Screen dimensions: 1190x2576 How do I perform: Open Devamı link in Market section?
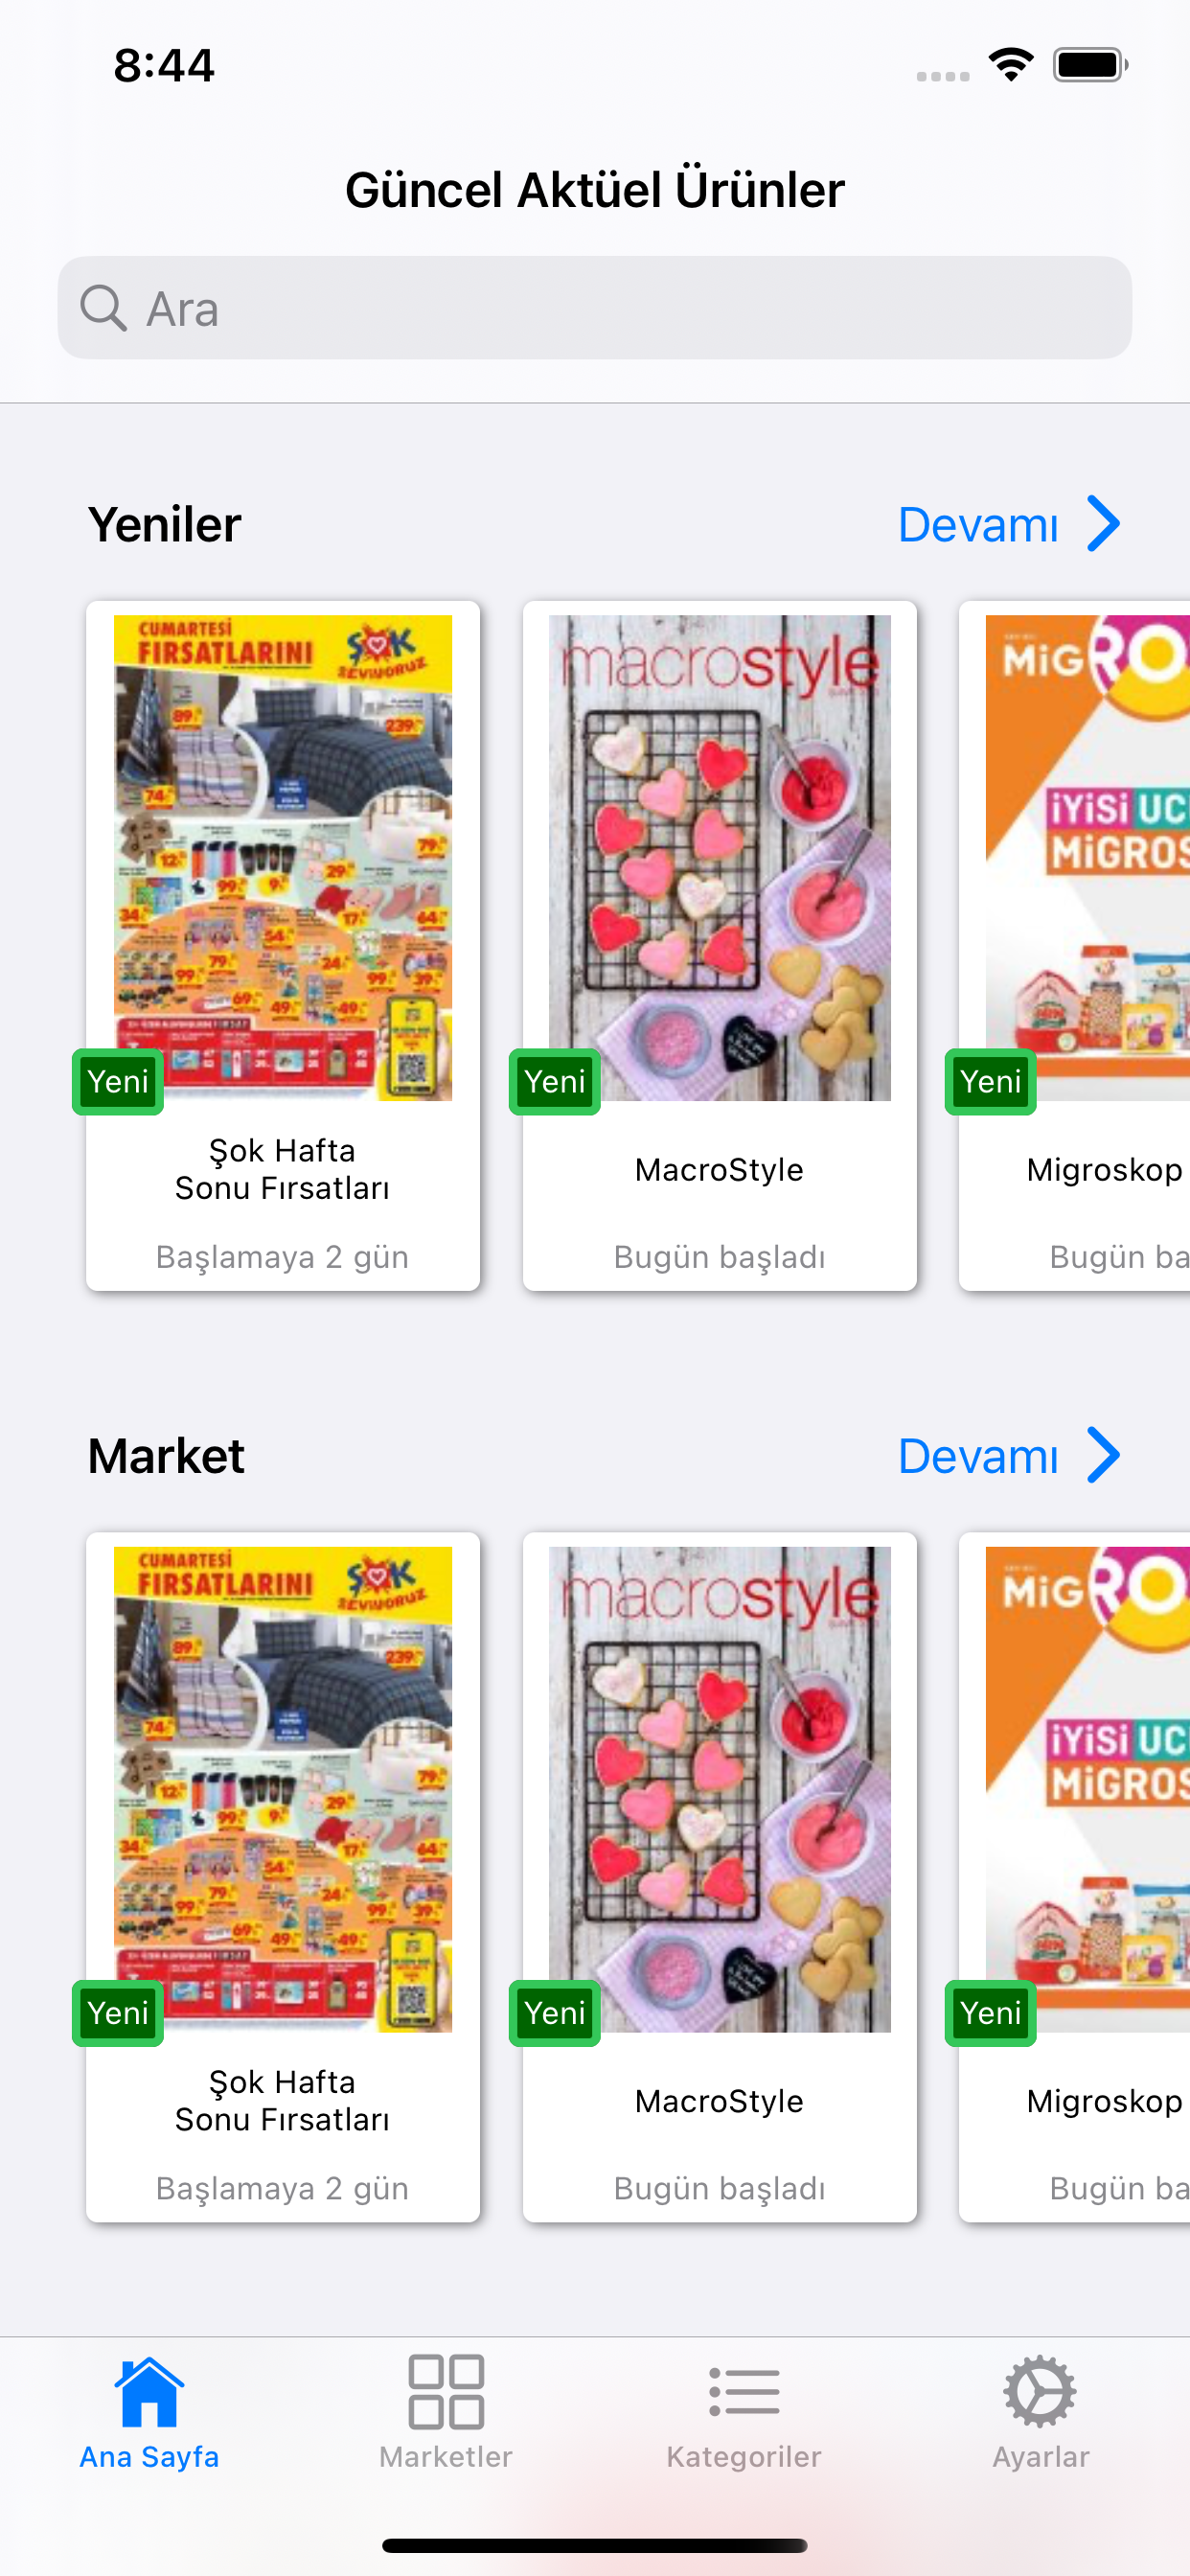[x=978, y=1455]
